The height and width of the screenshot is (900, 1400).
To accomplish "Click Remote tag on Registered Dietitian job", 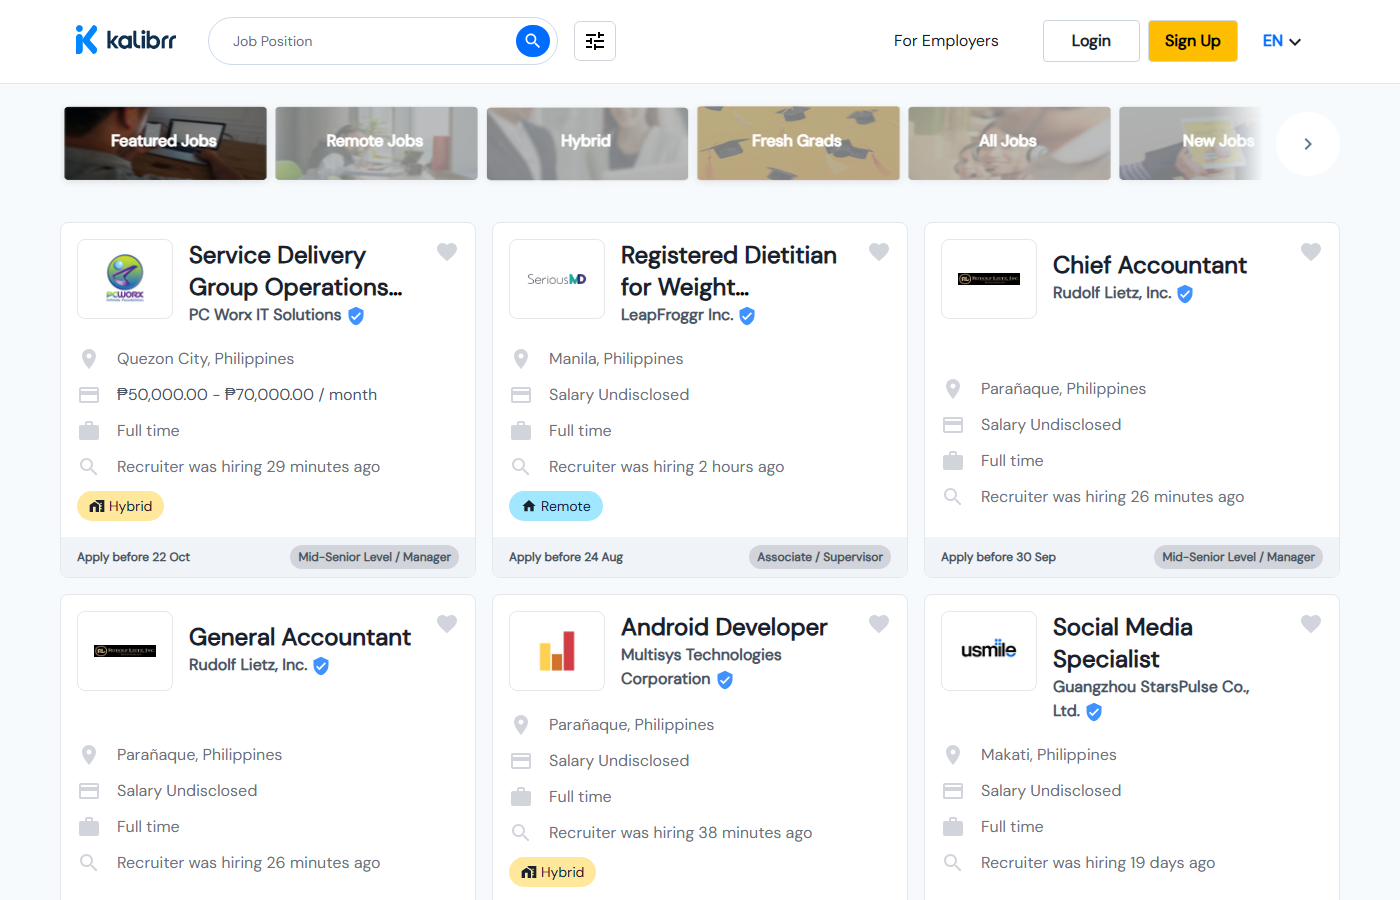I will pos(556,506).
